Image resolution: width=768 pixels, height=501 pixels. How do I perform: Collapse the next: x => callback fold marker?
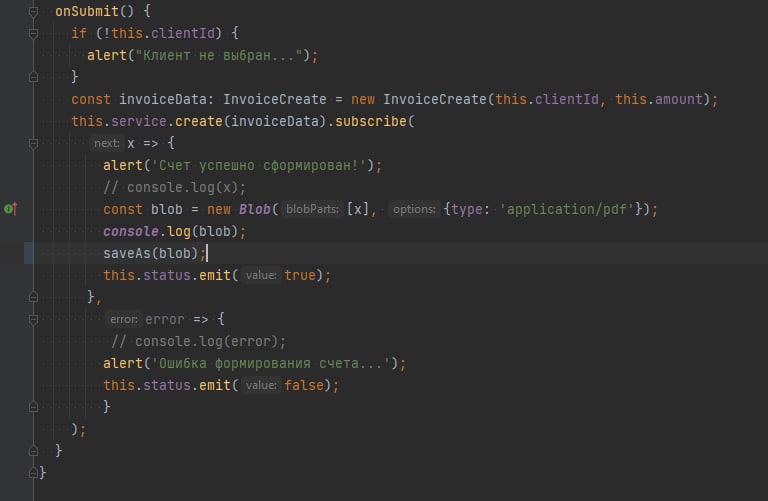coord(33,143)
